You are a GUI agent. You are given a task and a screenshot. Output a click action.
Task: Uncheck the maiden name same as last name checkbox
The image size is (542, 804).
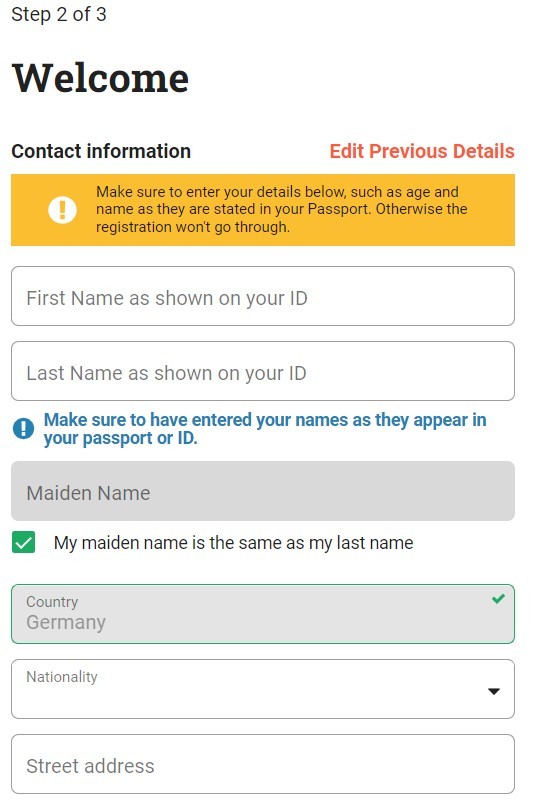pos(24,542)
